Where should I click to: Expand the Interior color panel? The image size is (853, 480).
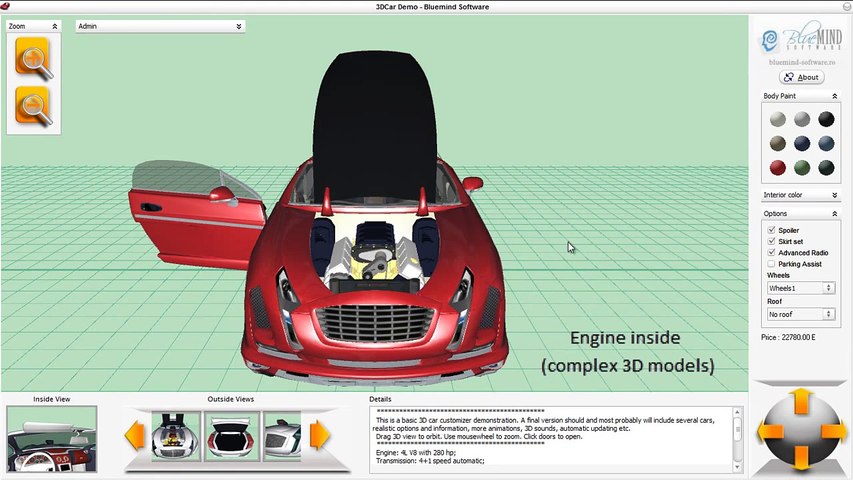click(x=834, y=195)
